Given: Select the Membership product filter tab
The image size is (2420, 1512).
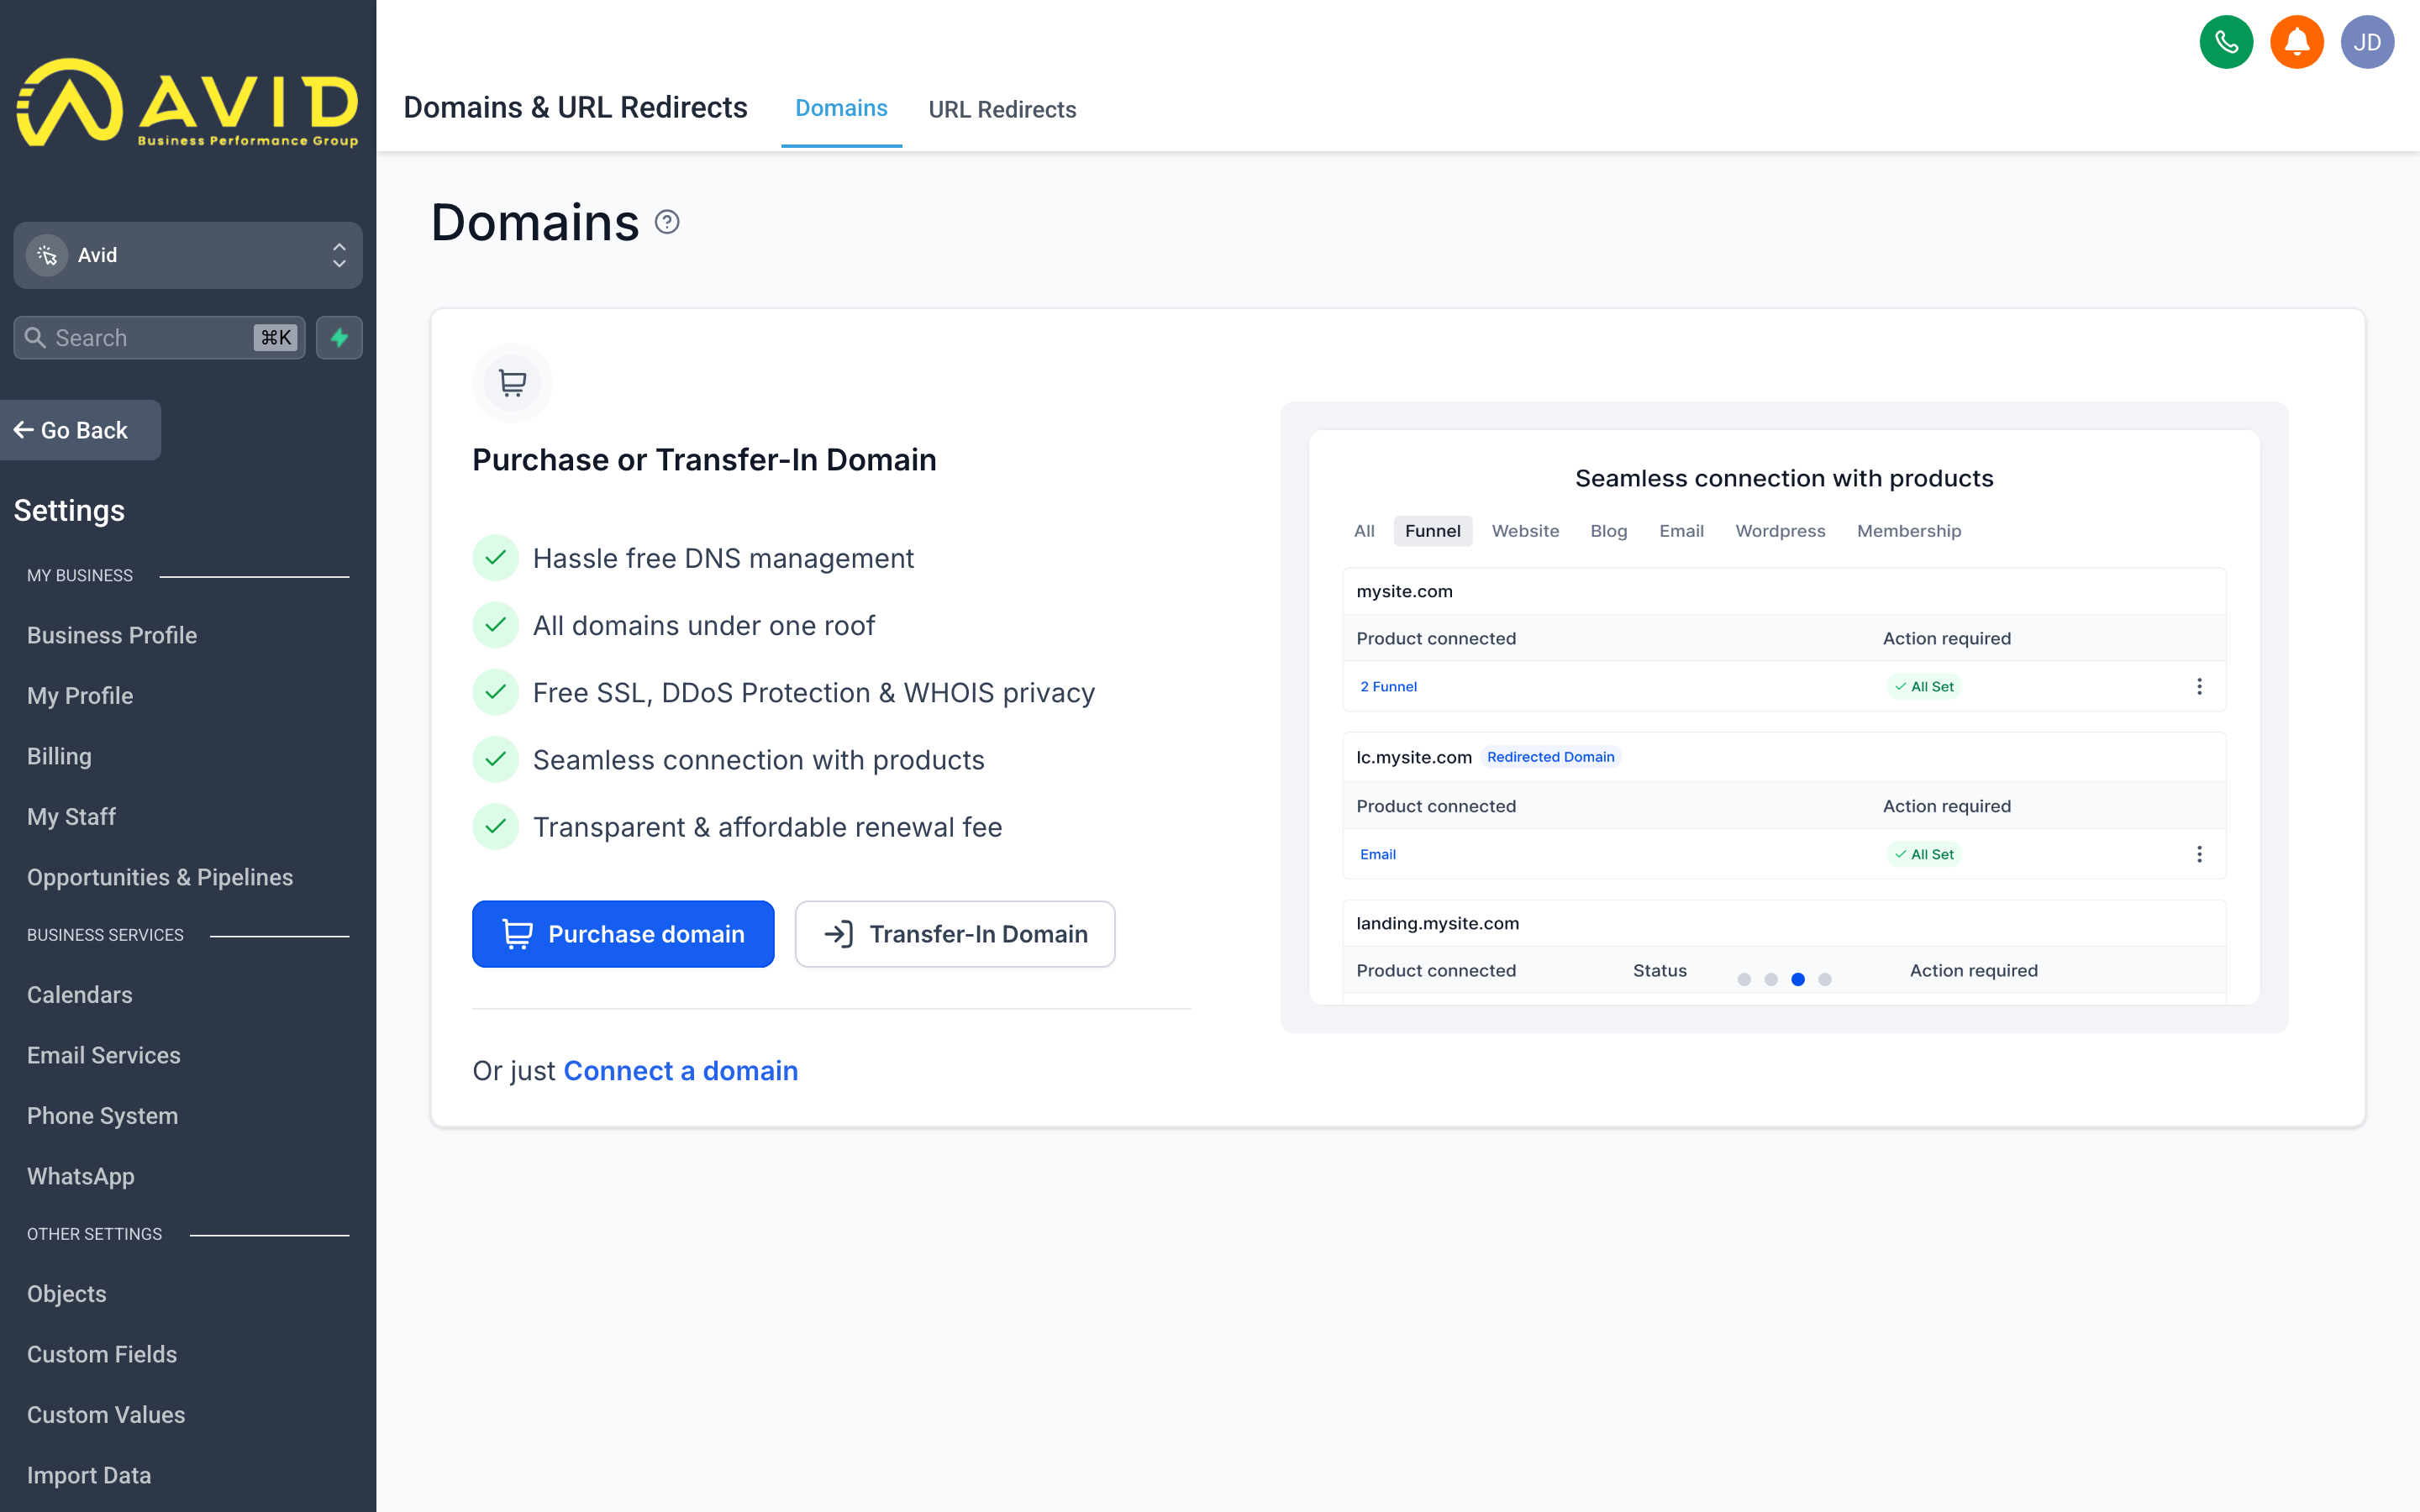Looking at the screenshot, I should [x=1908, y=531].
